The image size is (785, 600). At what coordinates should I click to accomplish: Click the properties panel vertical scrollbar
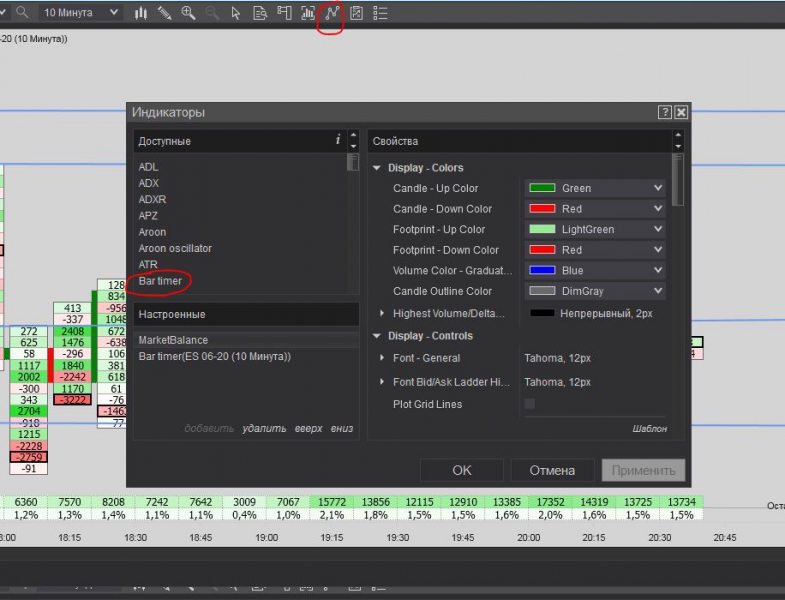679,180
